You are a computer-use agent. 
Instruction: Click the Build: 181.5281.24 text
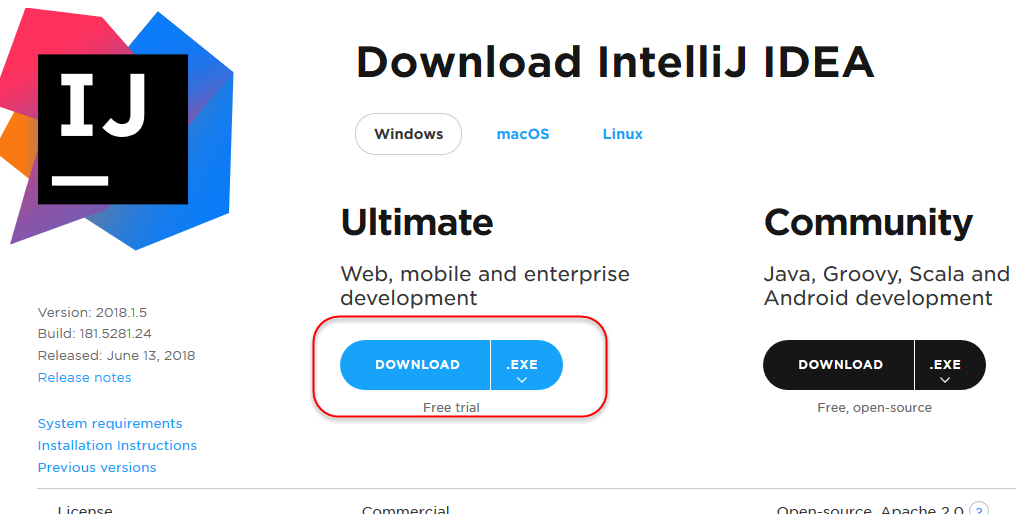click(95, 334)
